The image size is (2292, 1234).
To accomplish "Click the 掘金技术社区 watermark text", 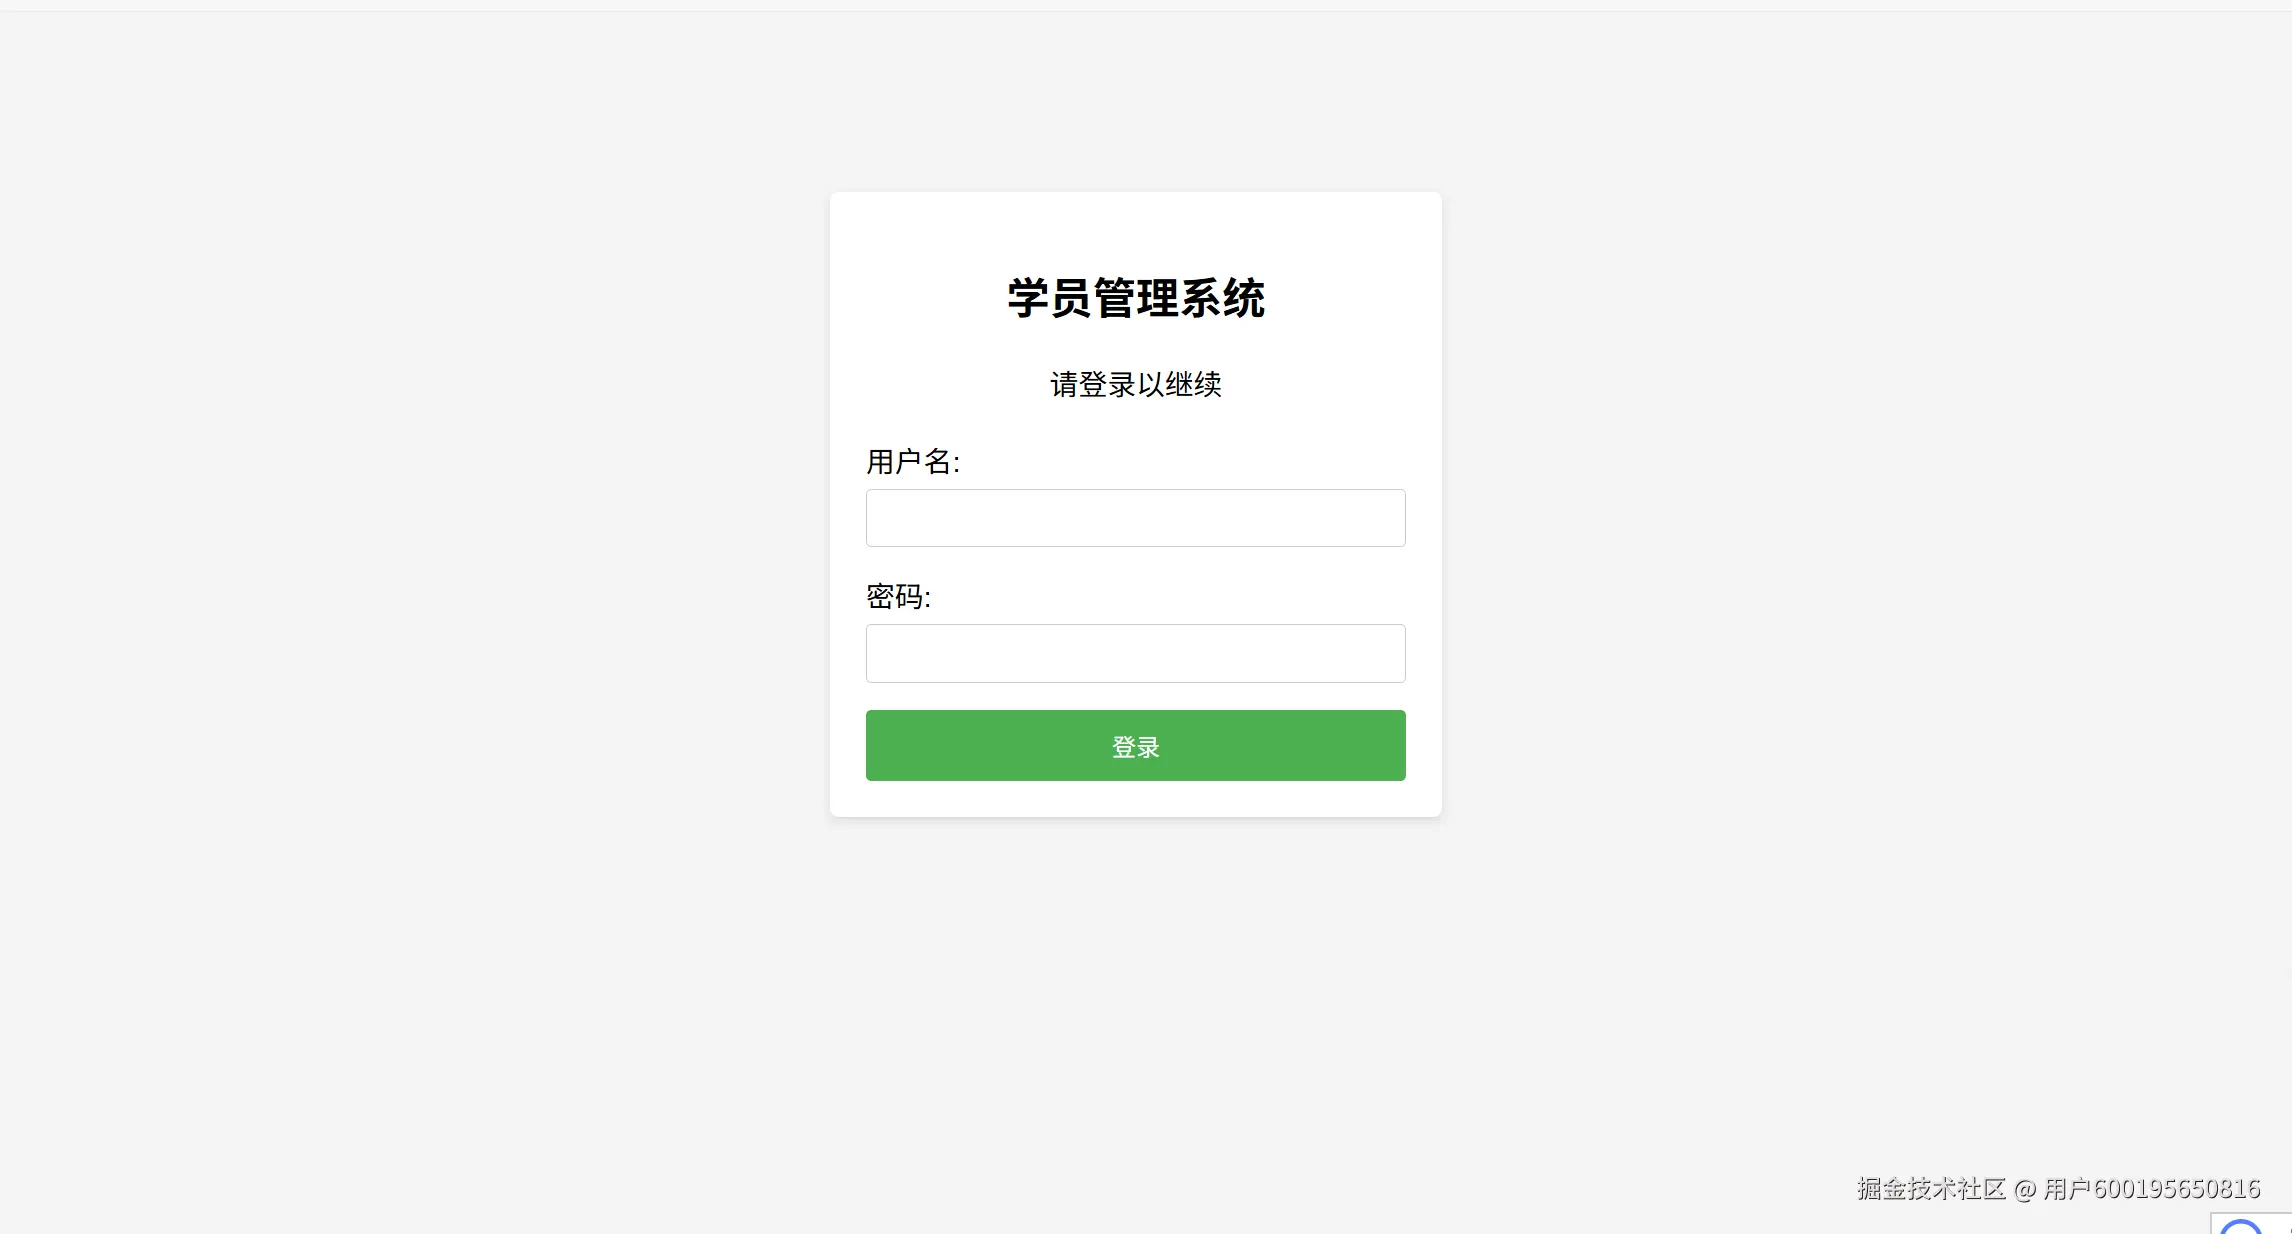I will point(1931,1189).
